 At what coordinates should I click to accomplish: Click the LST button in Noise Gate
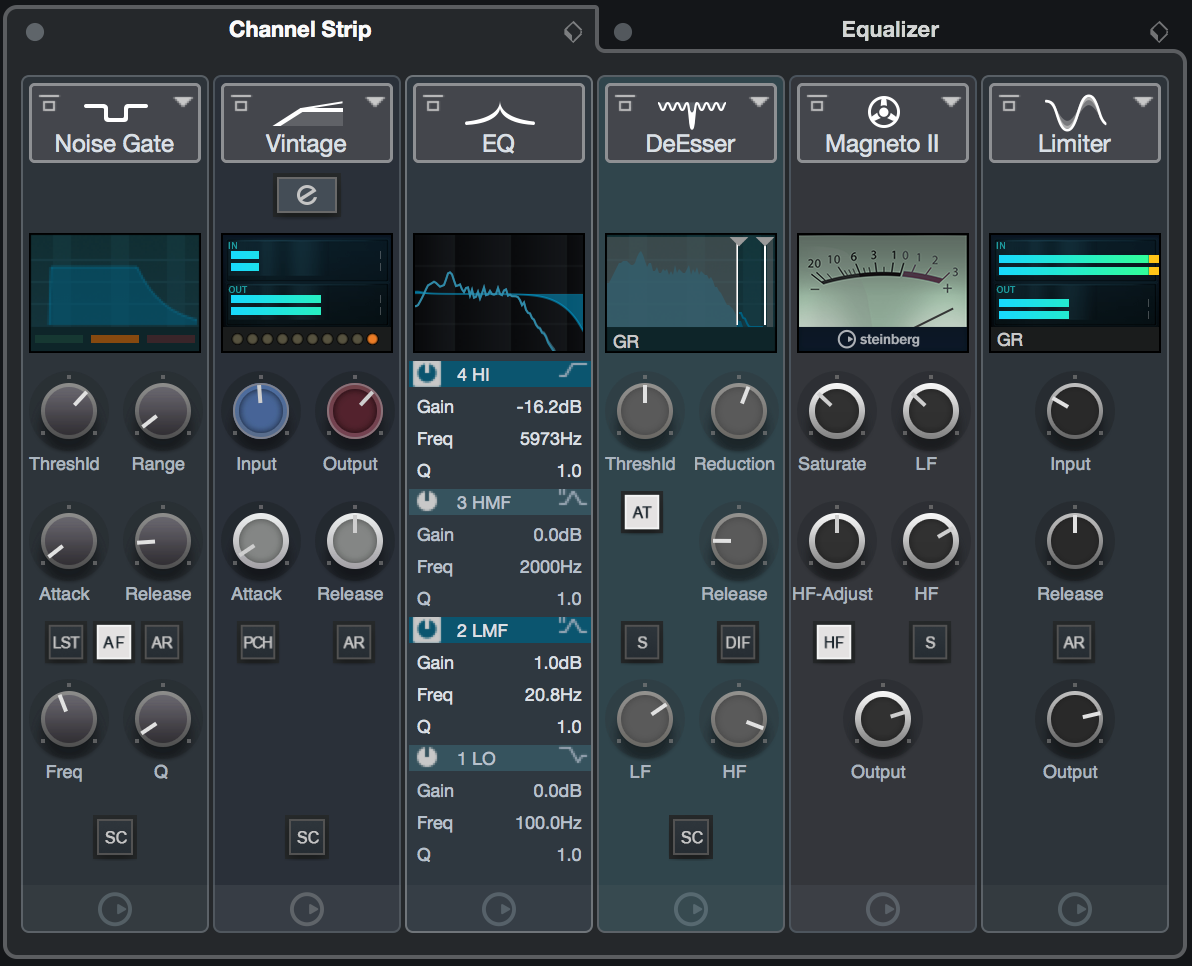point(65,642)
